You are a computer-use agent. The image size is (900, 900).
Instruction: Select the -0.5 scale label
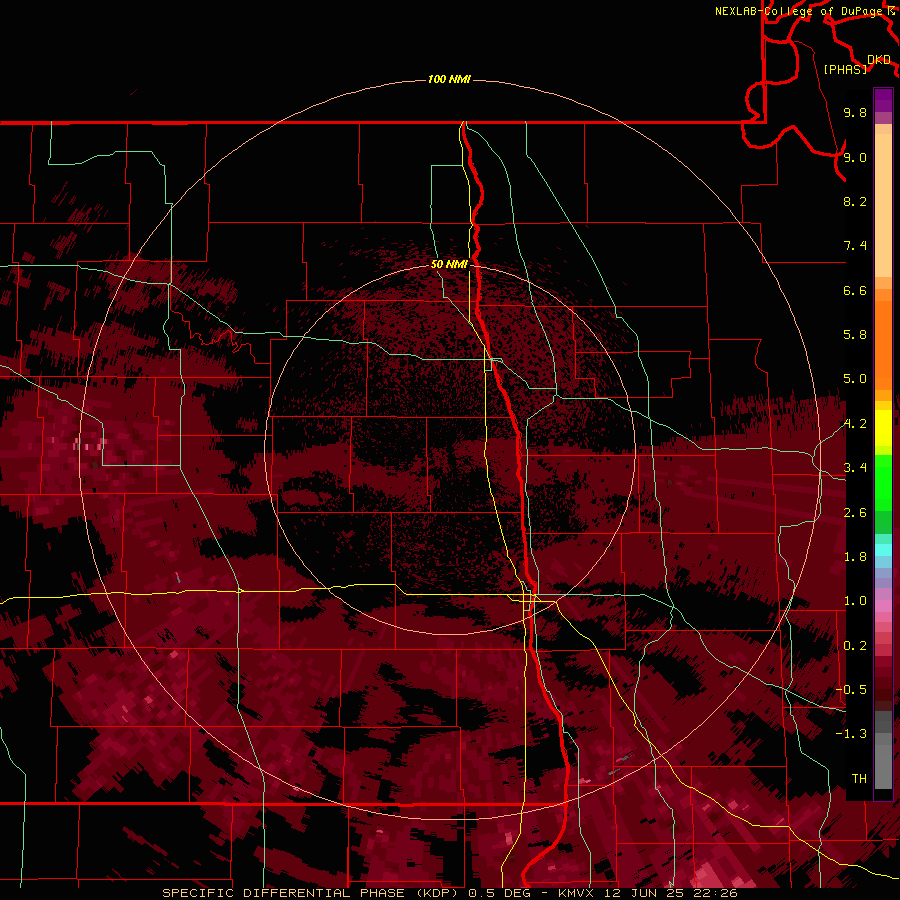851,690
